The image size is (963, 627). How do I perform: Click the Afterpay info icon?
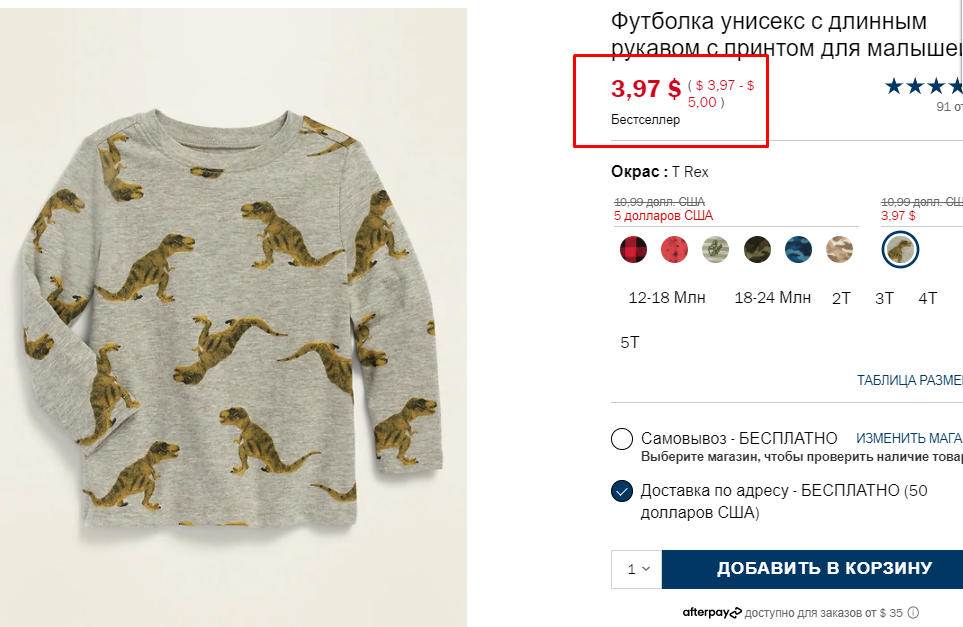(913, 613)
